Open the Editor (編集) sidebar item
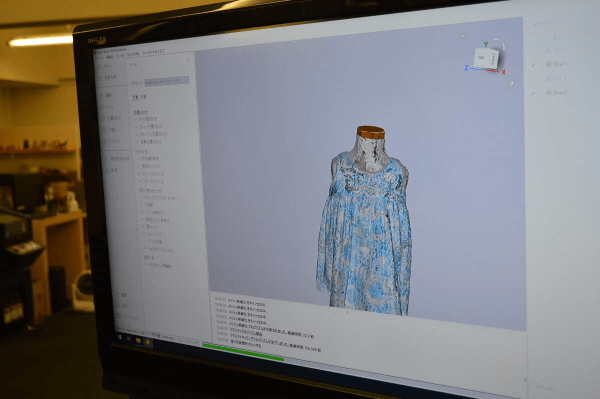The image size is (600, 399). coord(107,95)
